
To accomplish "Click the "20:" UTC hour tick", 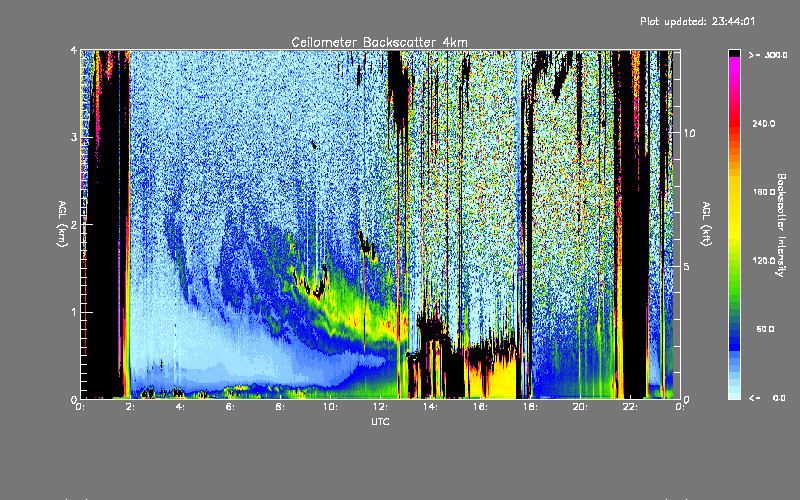I will (x=580, y=407).
